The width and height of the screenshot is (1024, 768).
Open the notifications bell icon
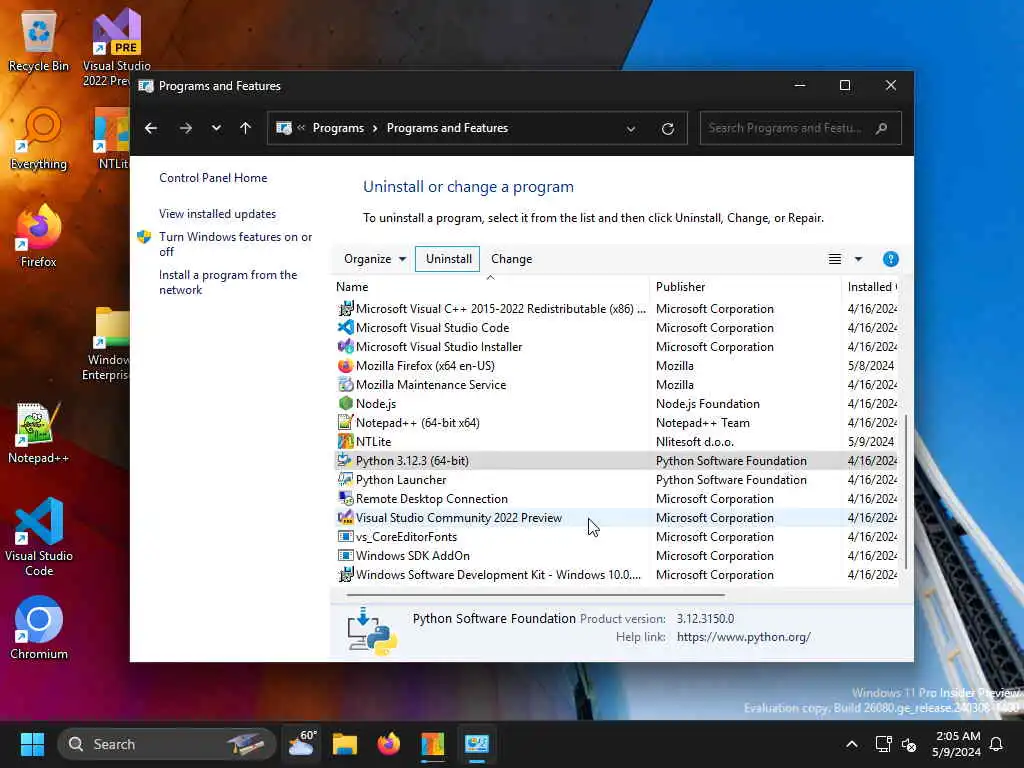(996, 744)
